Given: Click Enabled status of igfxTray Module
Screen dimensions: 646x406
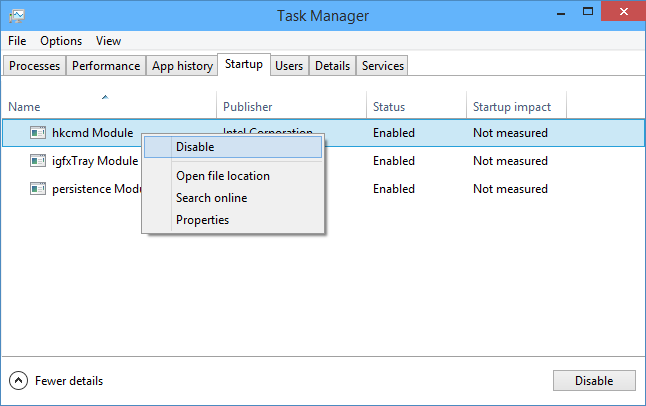Looking at the screenshot, I should coord(394,161).
